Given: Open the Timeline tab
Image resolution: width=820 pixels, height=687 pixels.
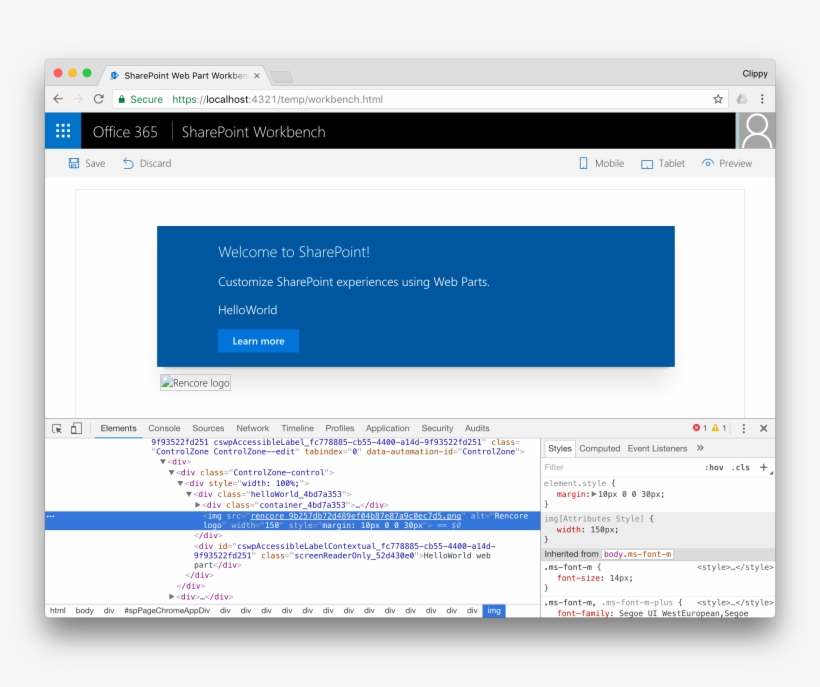Looking at the screenshot, I should 298,428.
